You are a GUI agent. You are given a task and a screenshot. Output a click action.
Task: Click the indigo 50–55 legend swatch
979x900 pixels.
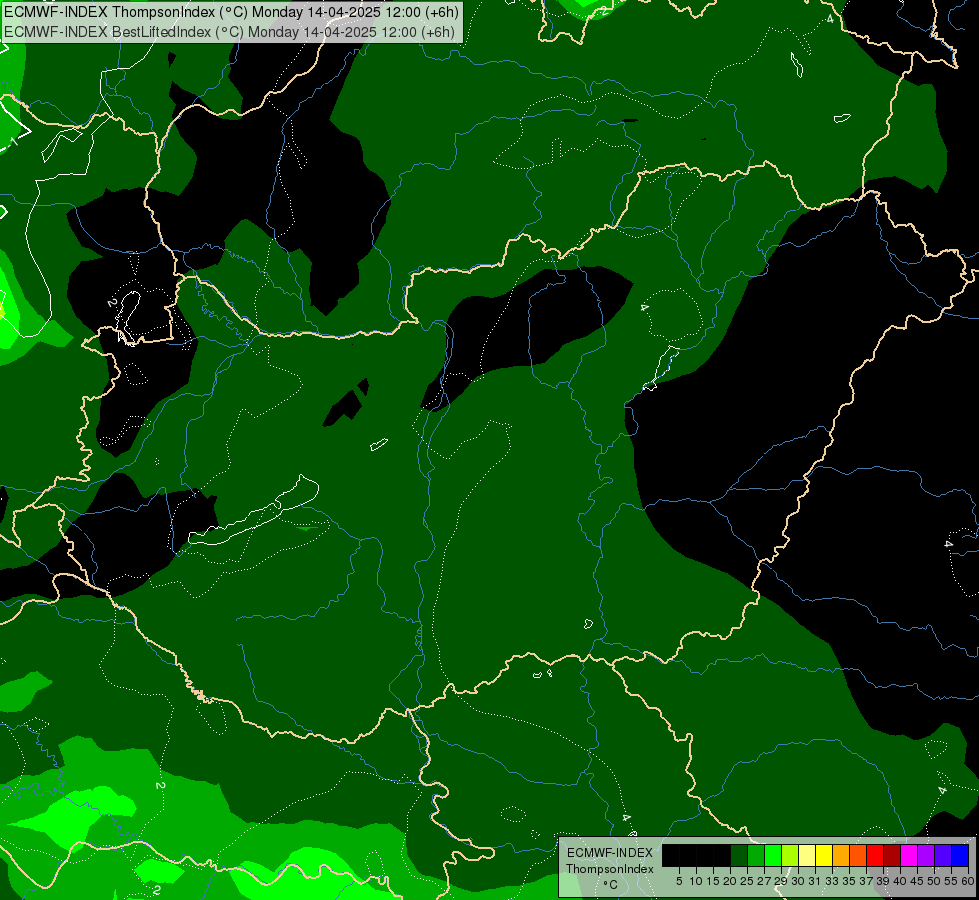pyautogui.click(x=943, y=855)
